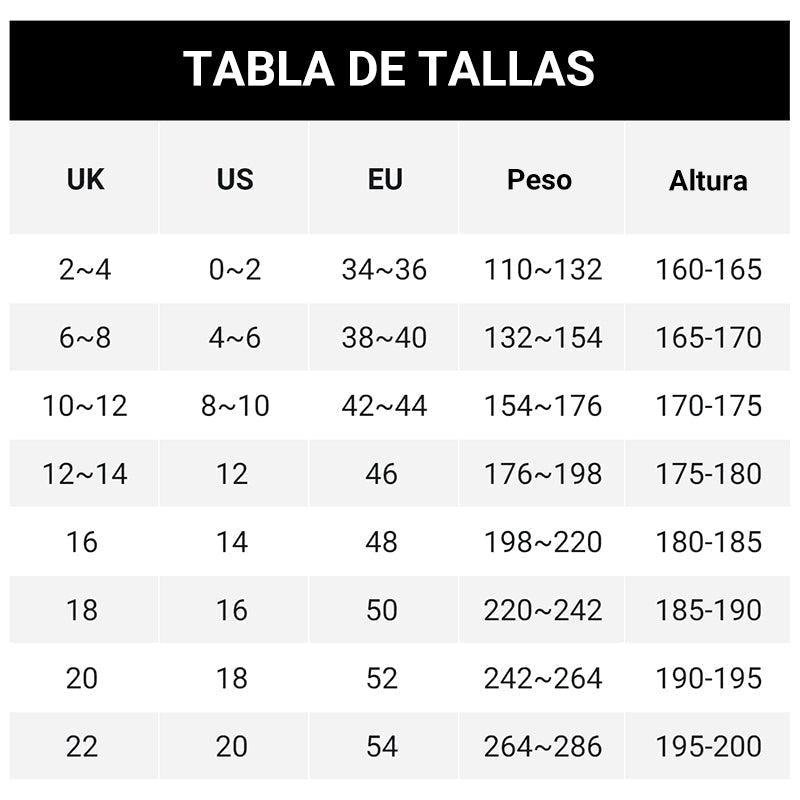The width and height of the screenshot is (800, 800).
Task: Select the UK size 12~14 cell
Action: pyautogui.click(x=85, y=474)
